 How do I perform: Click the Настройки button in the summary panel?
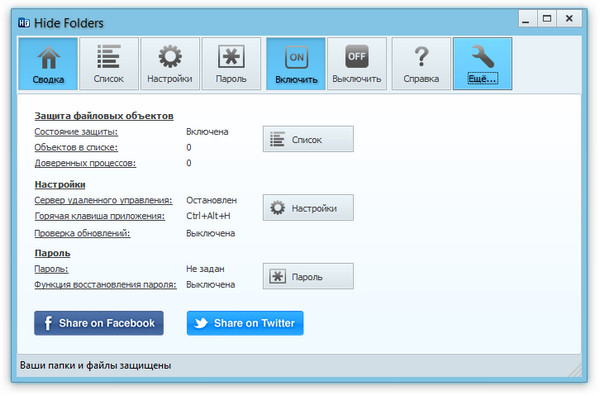pyautogui.click(x=308, y=208)
